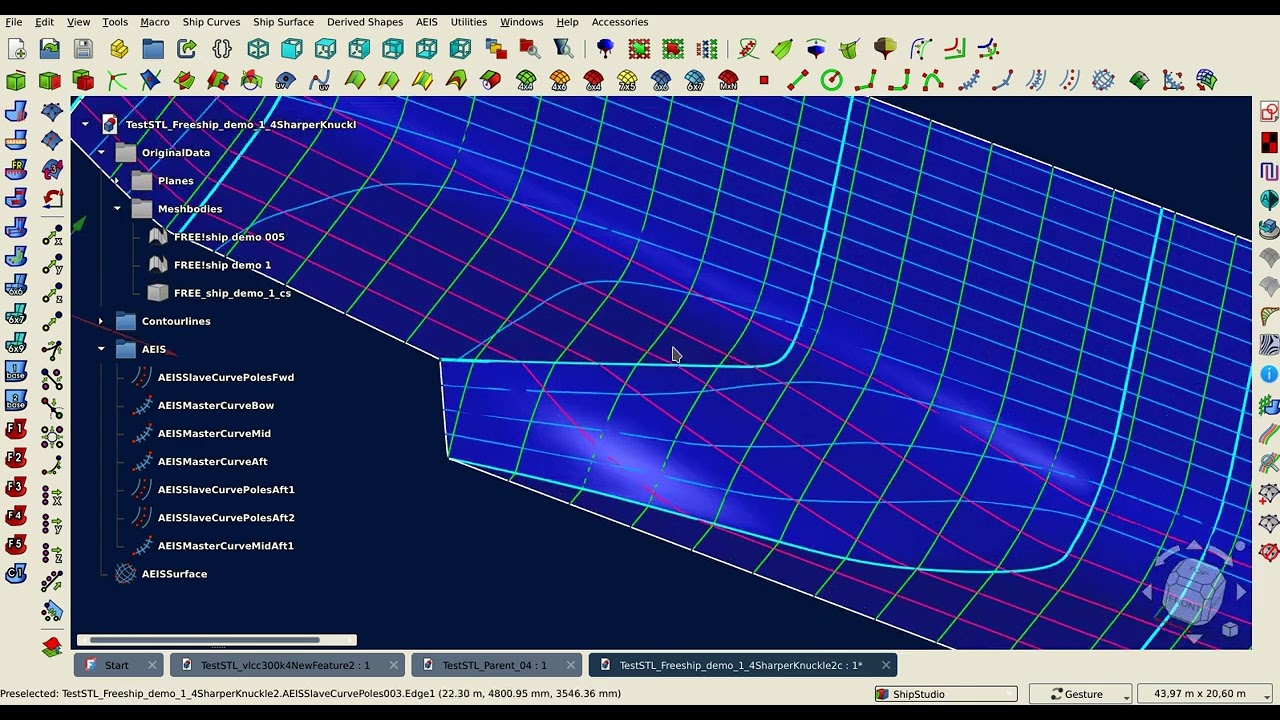Screen dimensions: 1280x720
Task: Select AEISSlaveCurvePolesAft1 tree item
Action: pyautogui.click(x=226, y=489)
